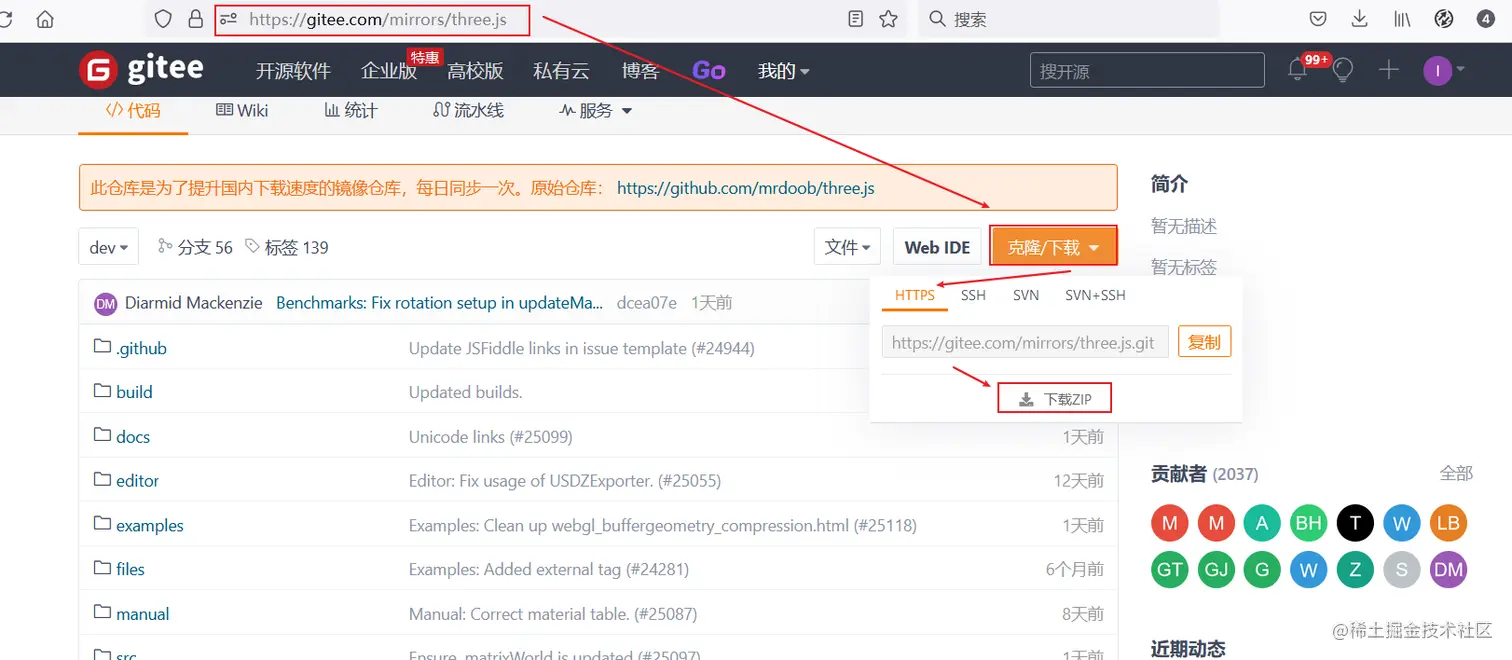Click the BH contributor avatar
The height and width of the screenshot is (660, 1512).
coord(1309,523)
